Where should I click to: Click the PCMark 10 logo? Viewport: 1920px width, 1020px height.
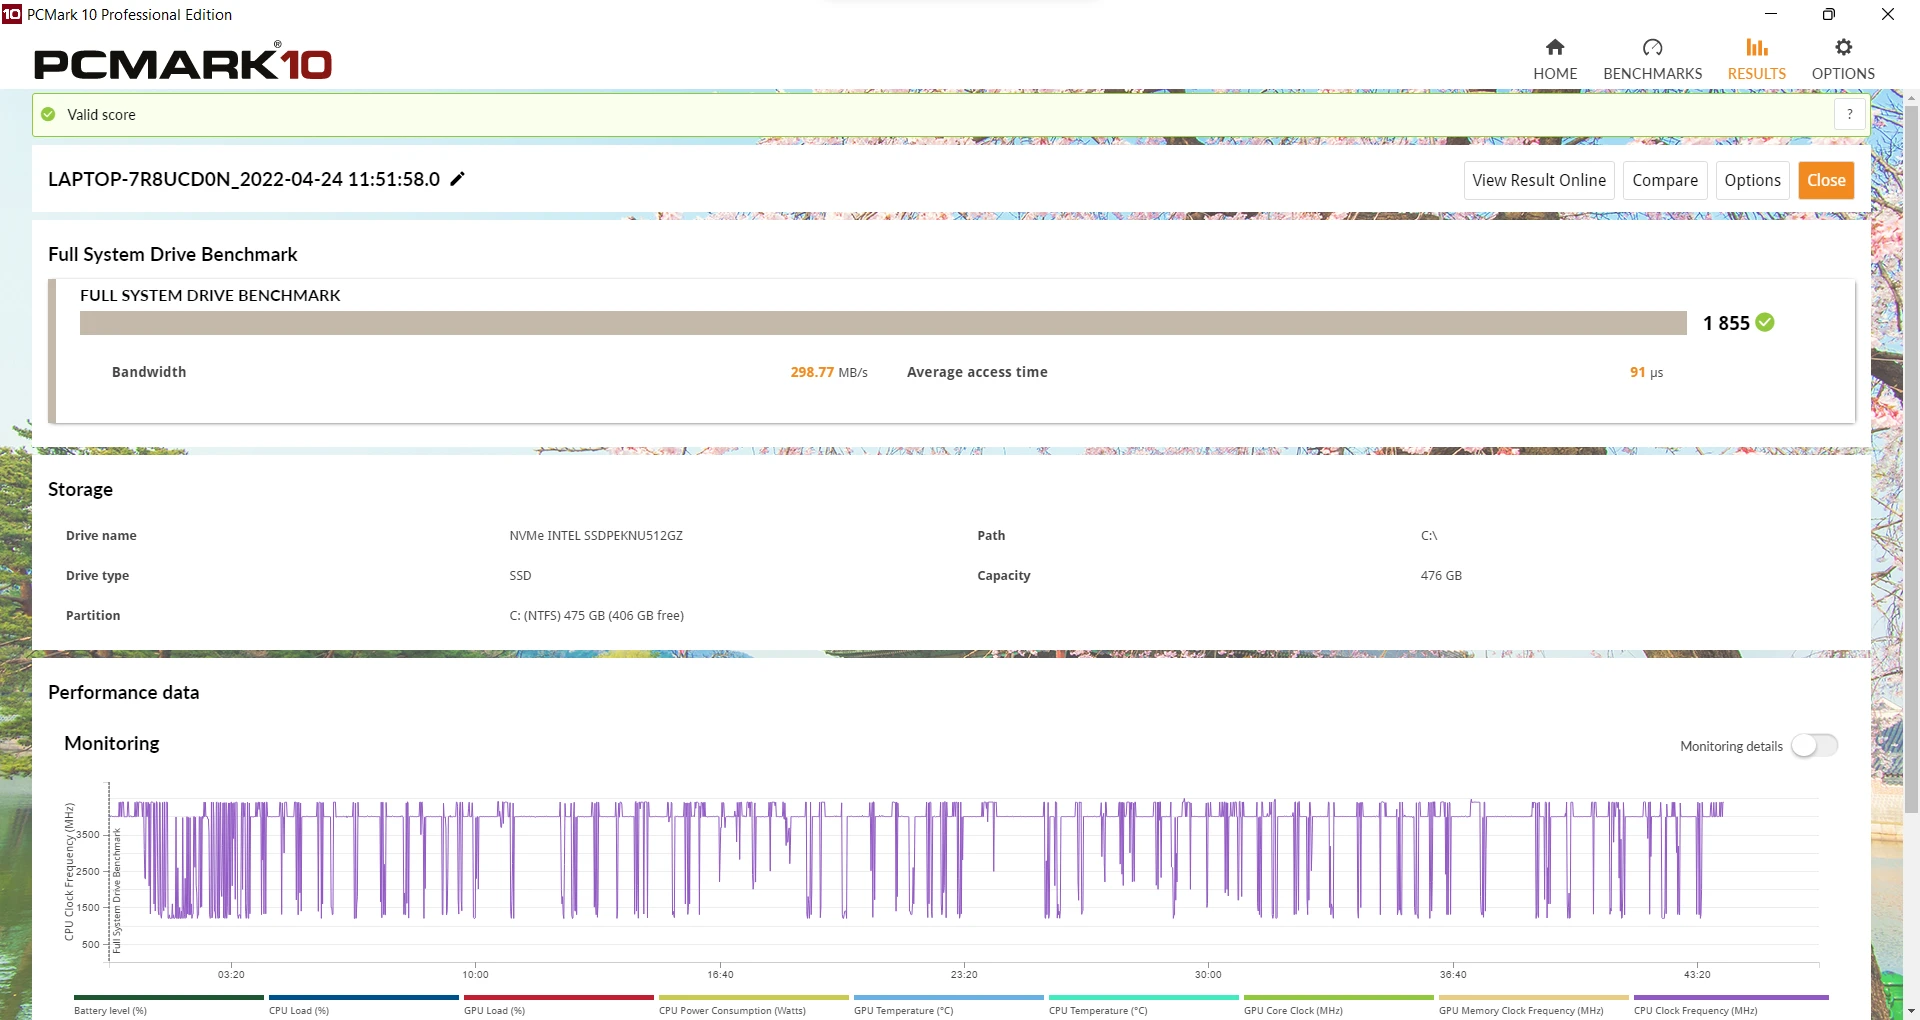pyautogui.click(x=183, y=62)
